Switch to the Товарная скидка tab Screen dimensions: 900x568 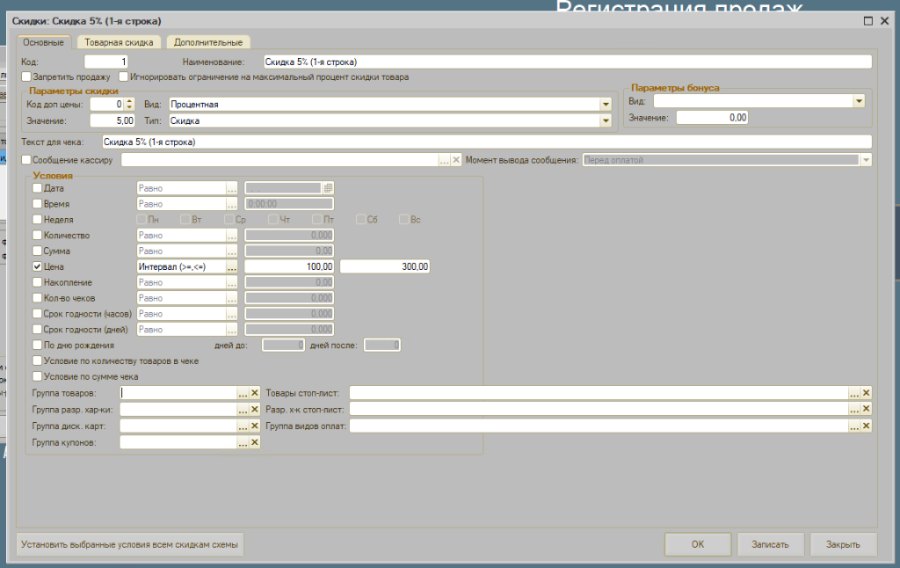pos(119,42)
